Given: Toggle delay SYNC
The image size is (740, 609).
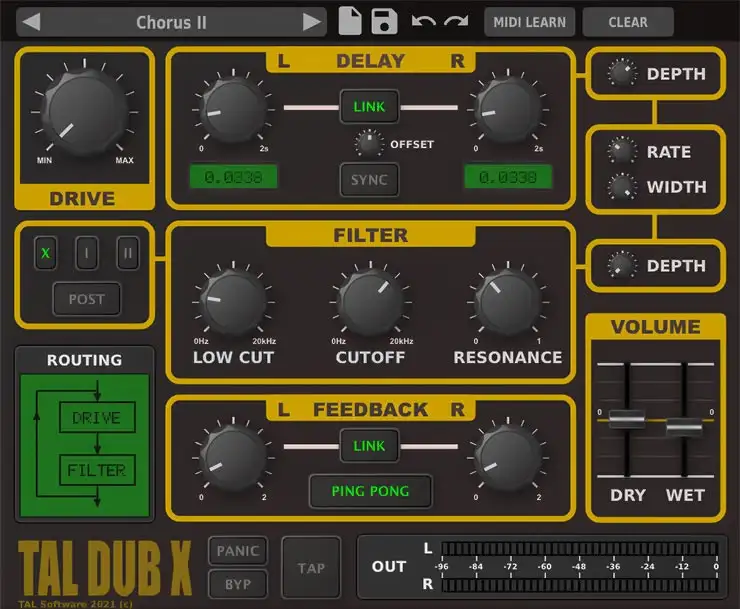Looking at the screenshot, I should tap(369, 180).
